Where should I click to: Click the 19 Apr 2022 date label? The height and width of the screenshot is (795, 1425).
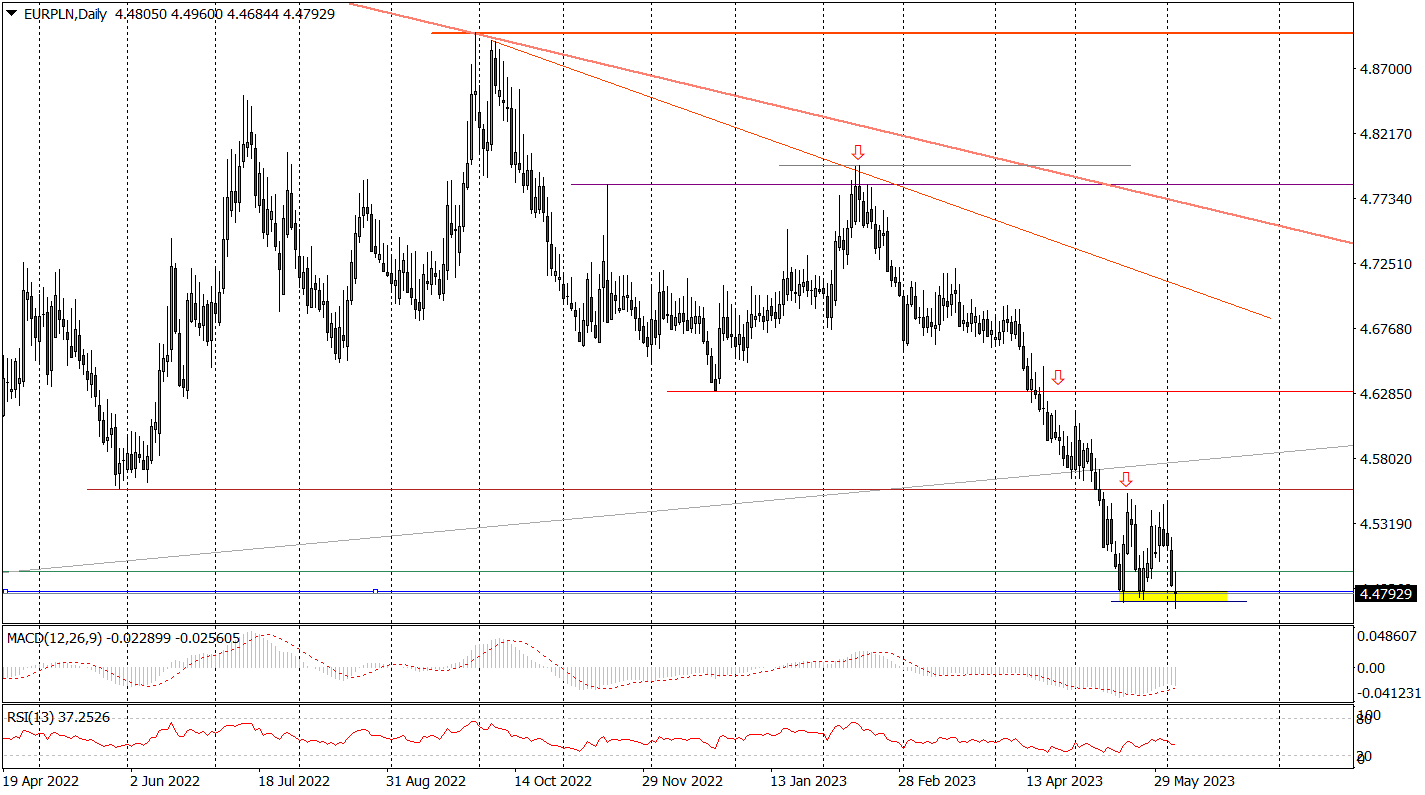point(40,780)
